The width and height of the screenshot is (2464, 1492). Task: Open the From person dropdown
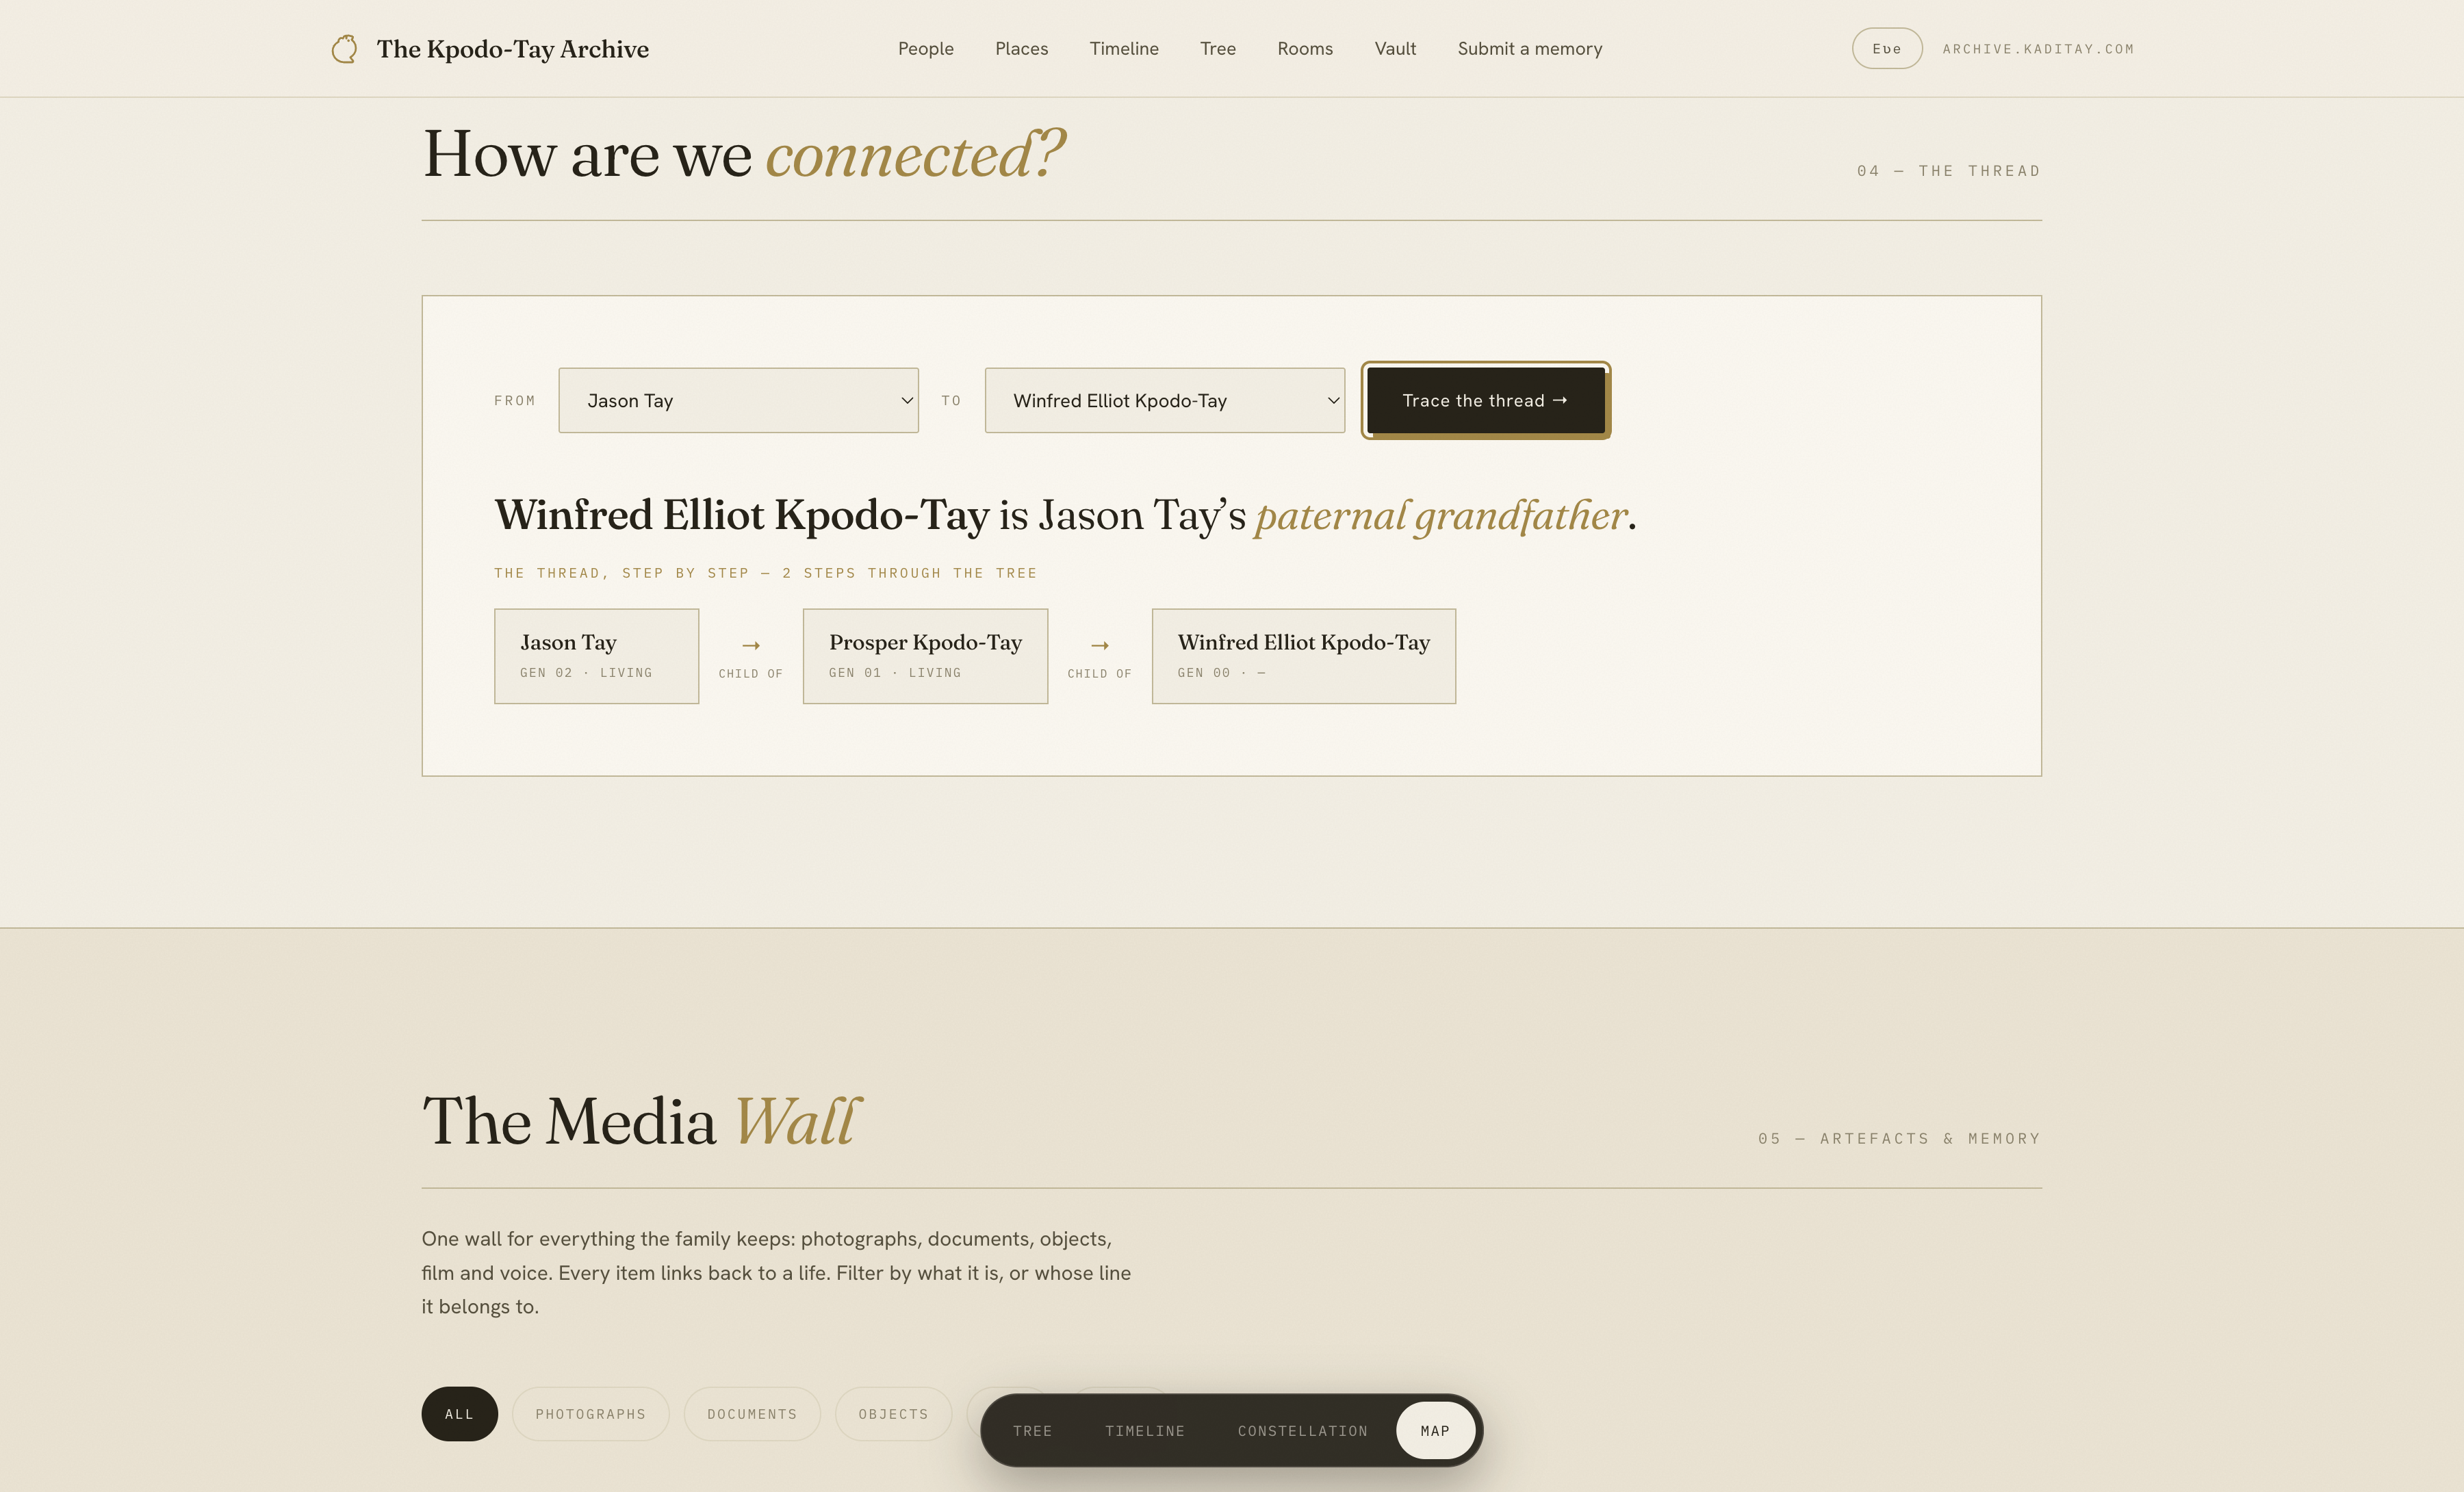coord(738,400)
